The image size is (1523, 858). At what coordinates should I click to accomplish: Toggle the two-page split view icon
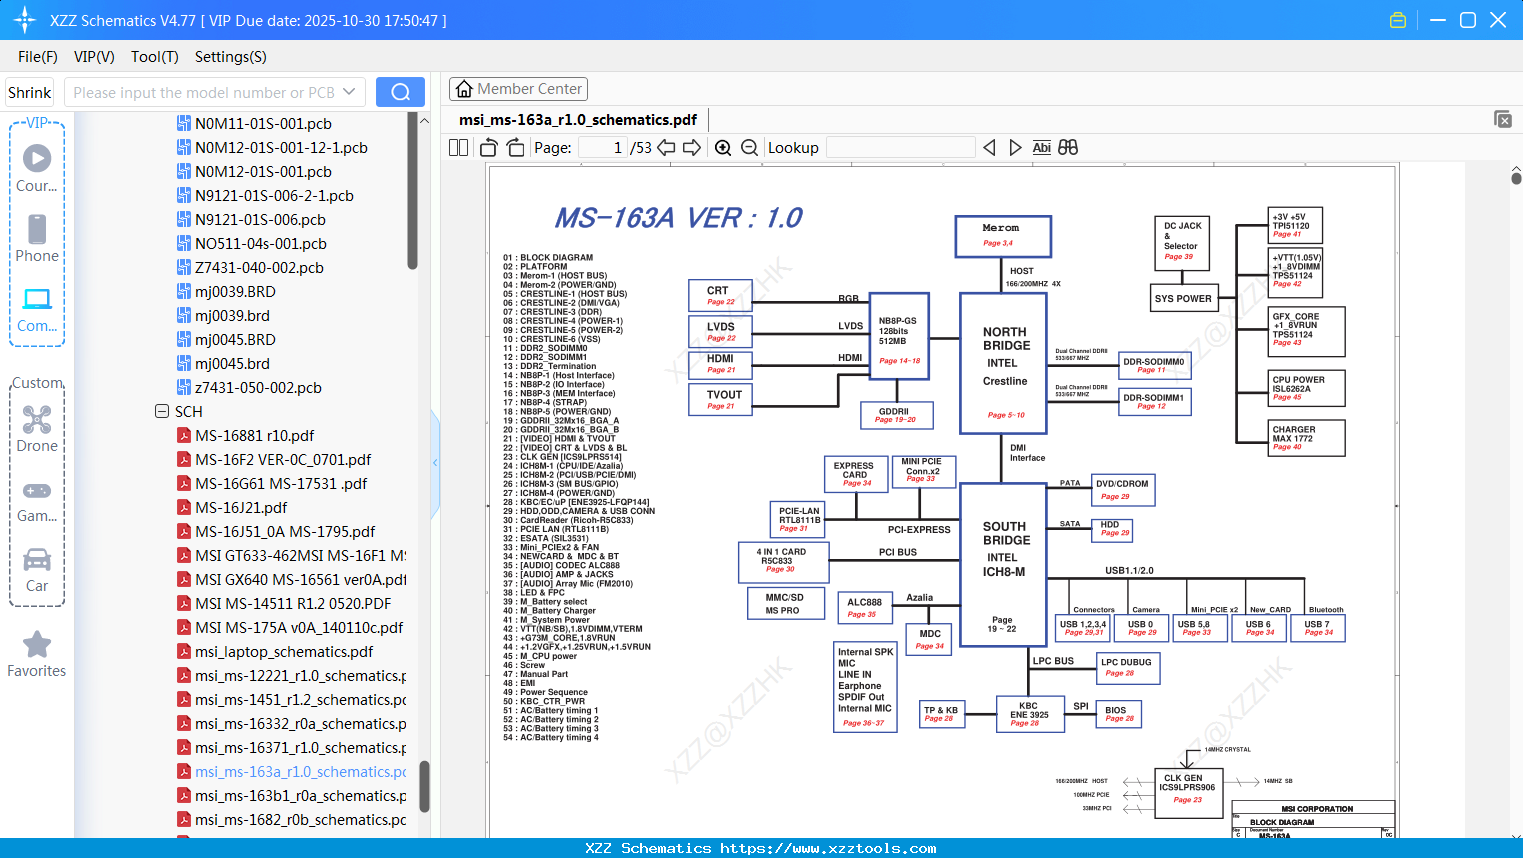(458, 148)
